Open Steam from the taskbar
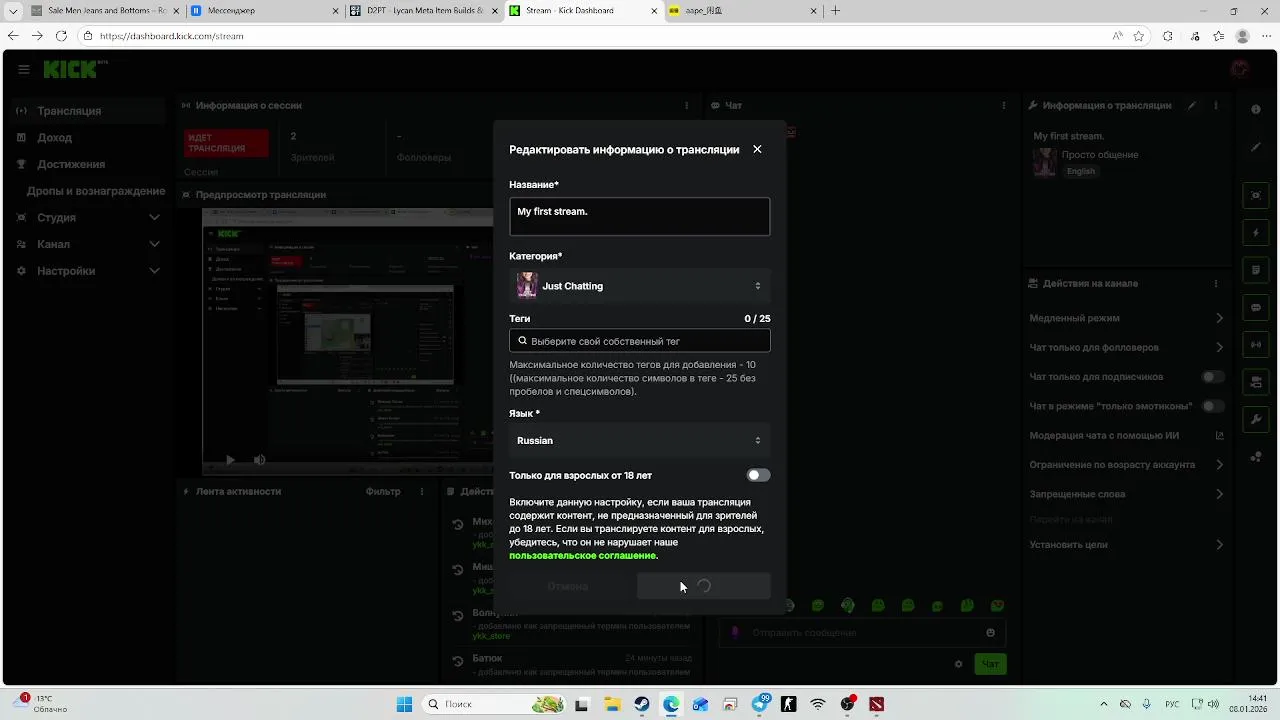 [x=641, y=704]
